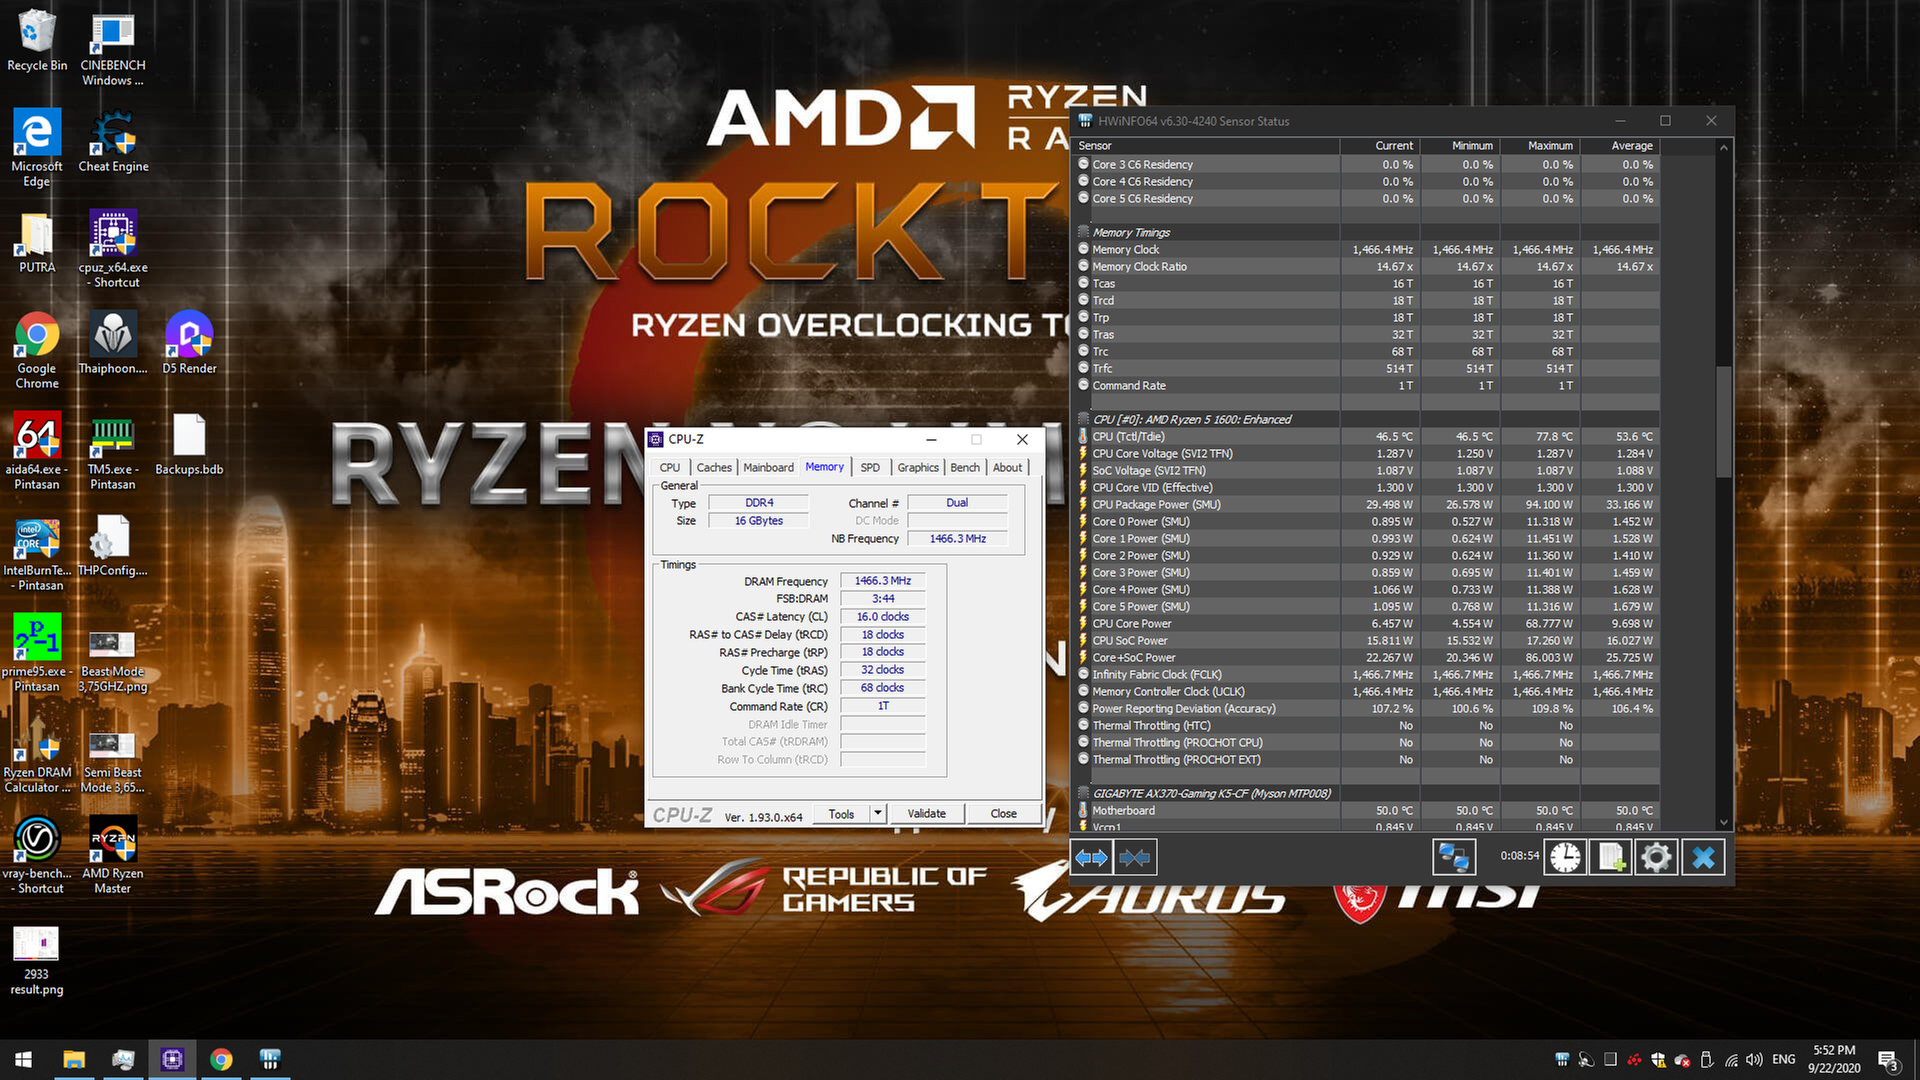Select the PUTRA folder icon
The image size is (1920, 1080).
(37, 243)
